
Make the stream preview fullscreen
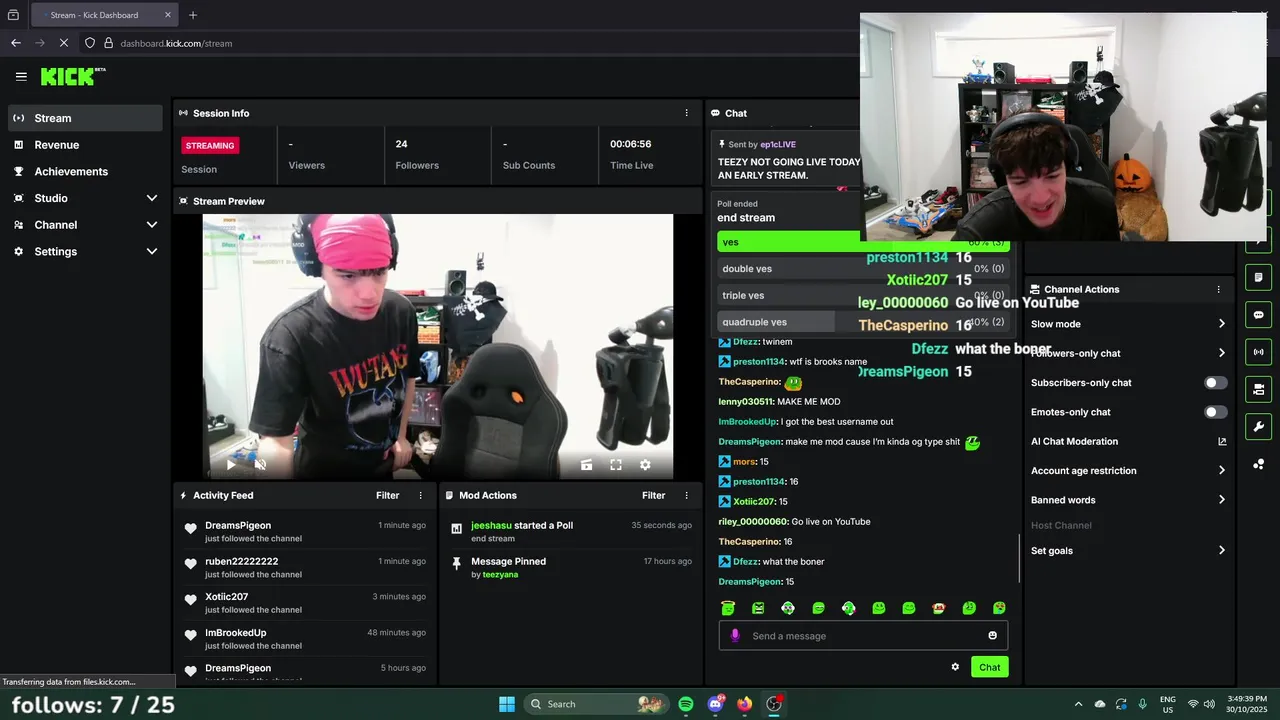pos(616,465)
